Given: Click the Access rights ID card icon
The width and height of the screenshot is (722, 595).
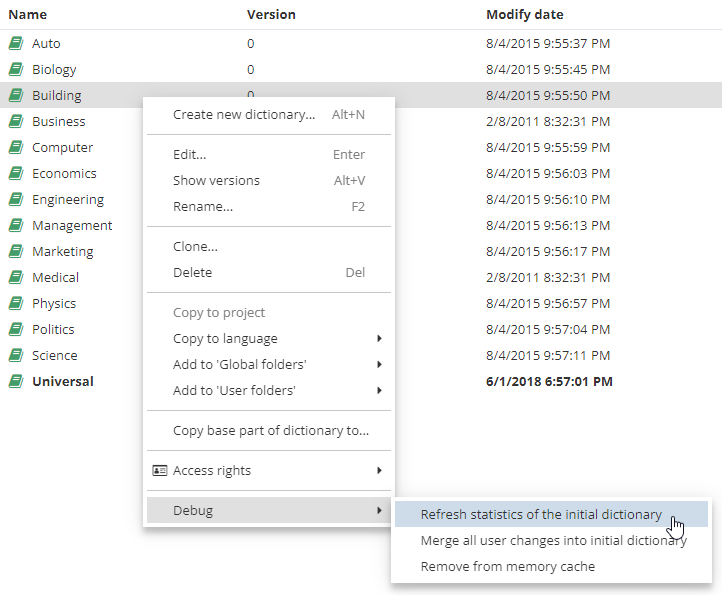Looking at the screenshot, I should click(x=160, y=471).
